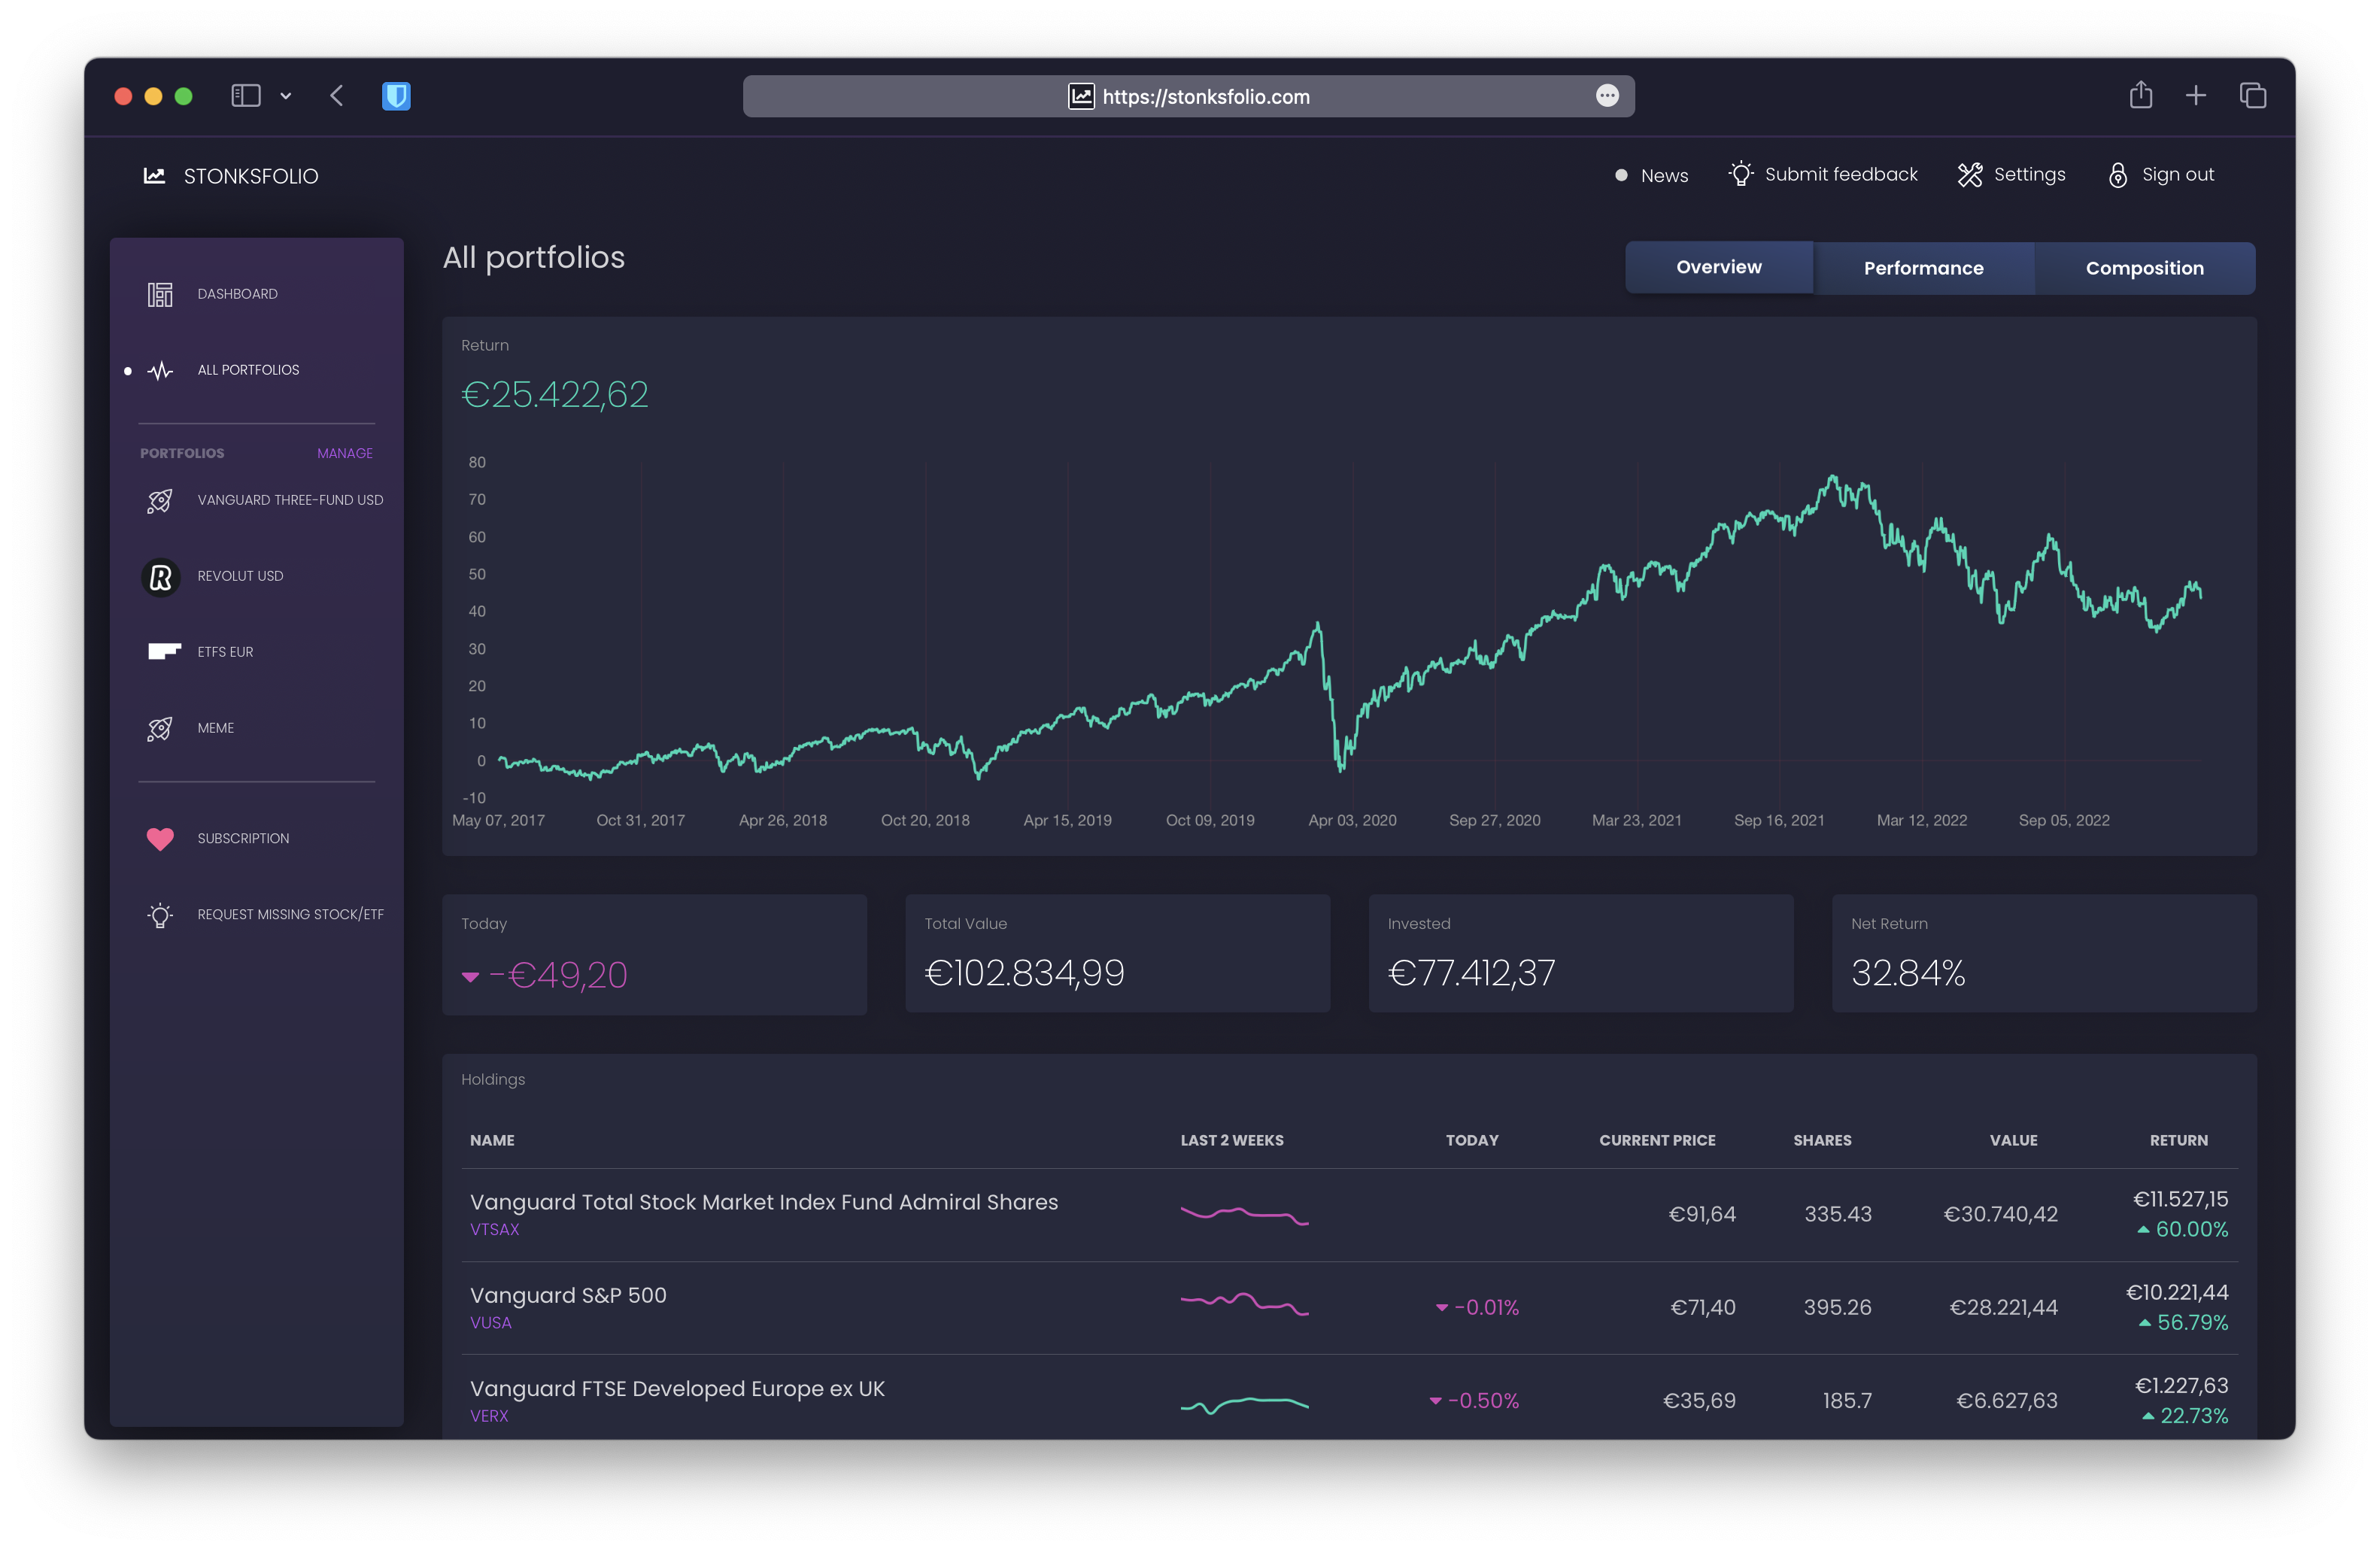Screen dimensions: 2380x1551
Task: Open ETFs EUR portfolio icon
Action: tap(164, 652)
